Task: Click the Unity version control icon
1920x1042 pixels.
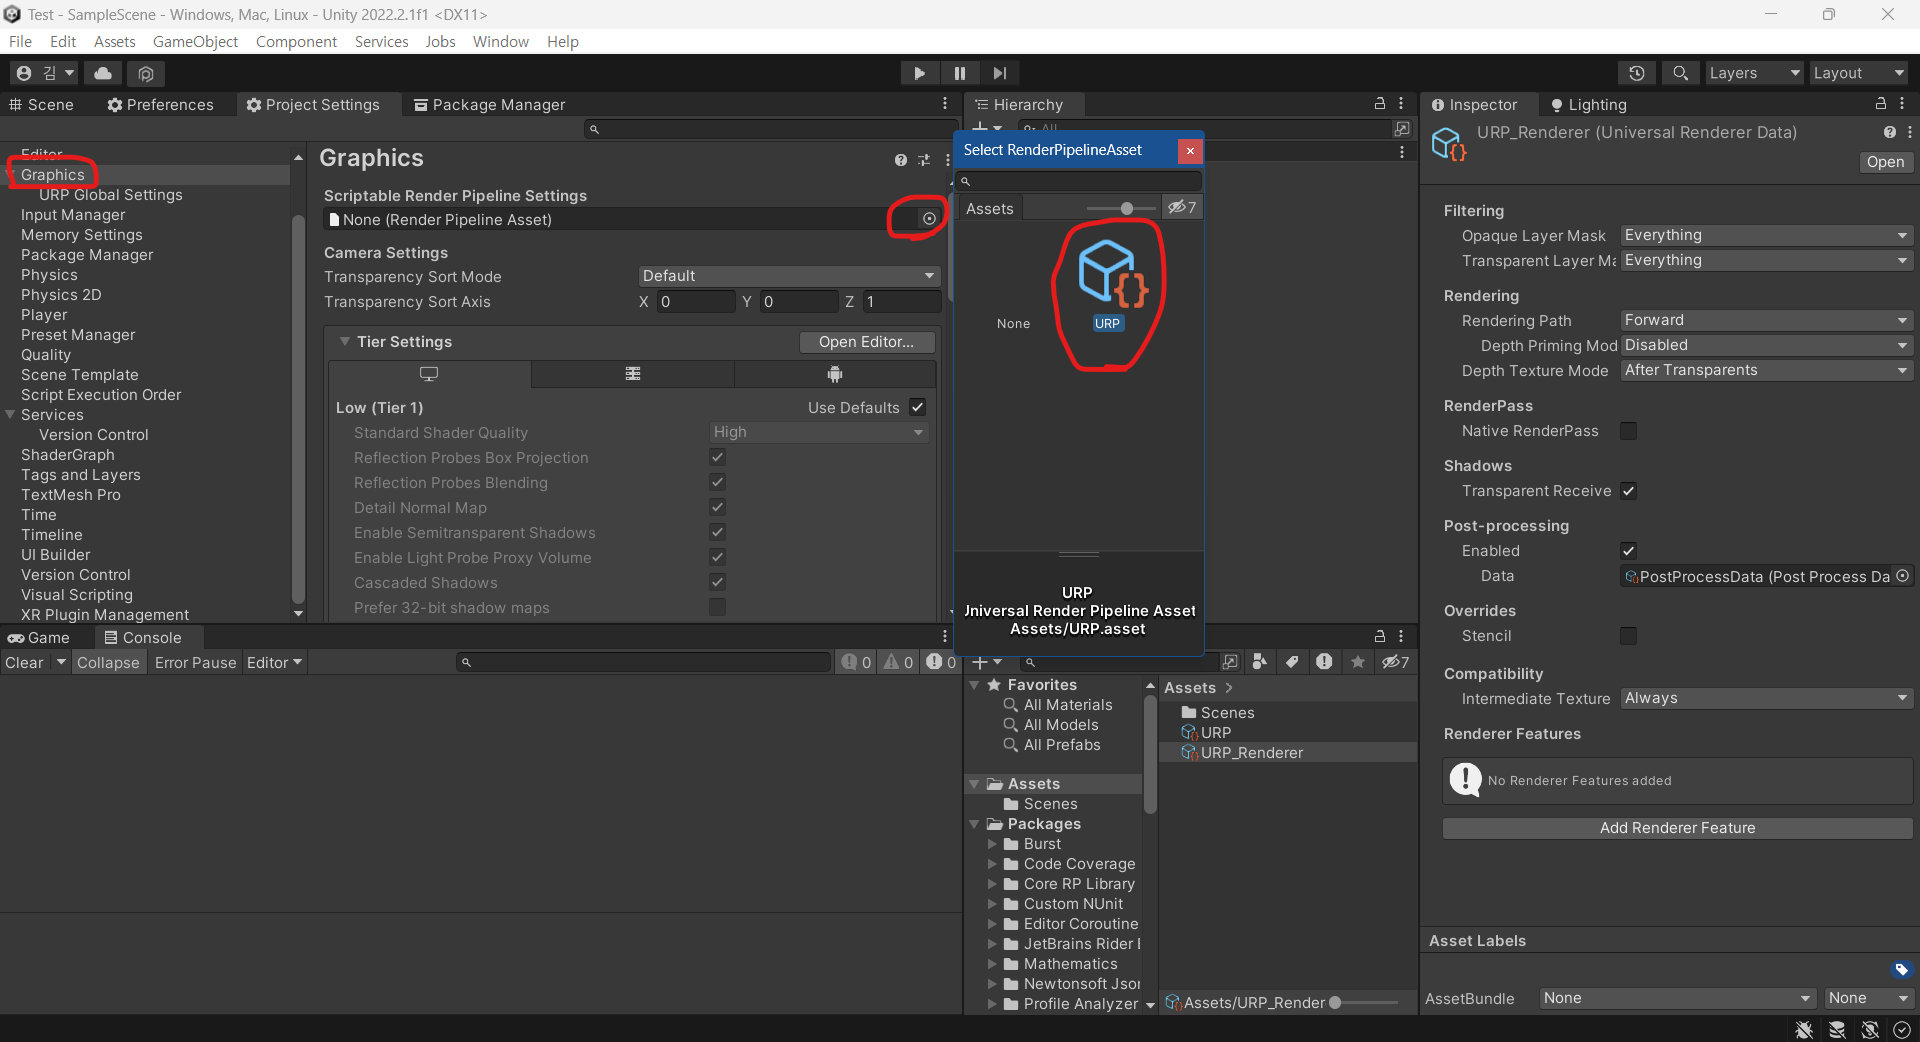Action: [146, 73]
